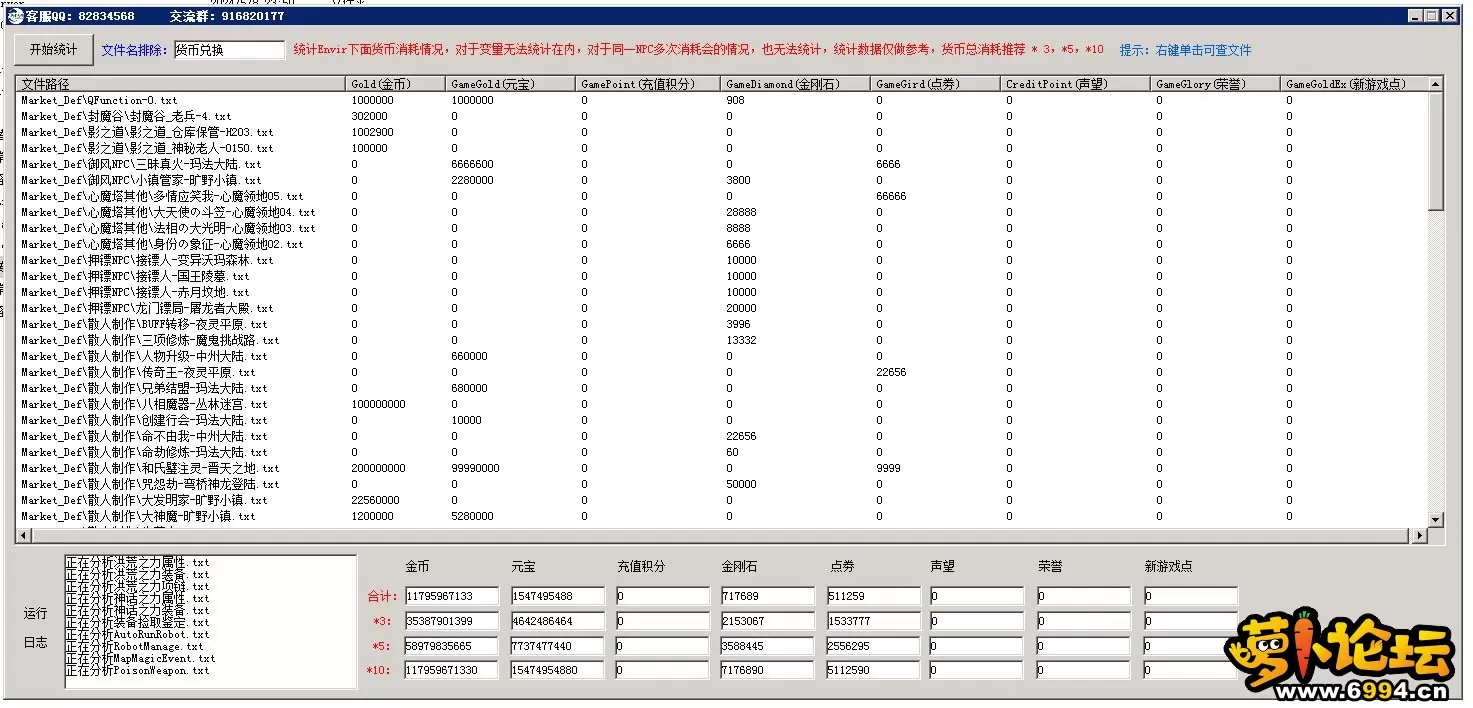The width and height of the screenshot is (1473, 708).
Task: Select the Market_Def\QFunction-0.txt row
Action: coord(100,100)
